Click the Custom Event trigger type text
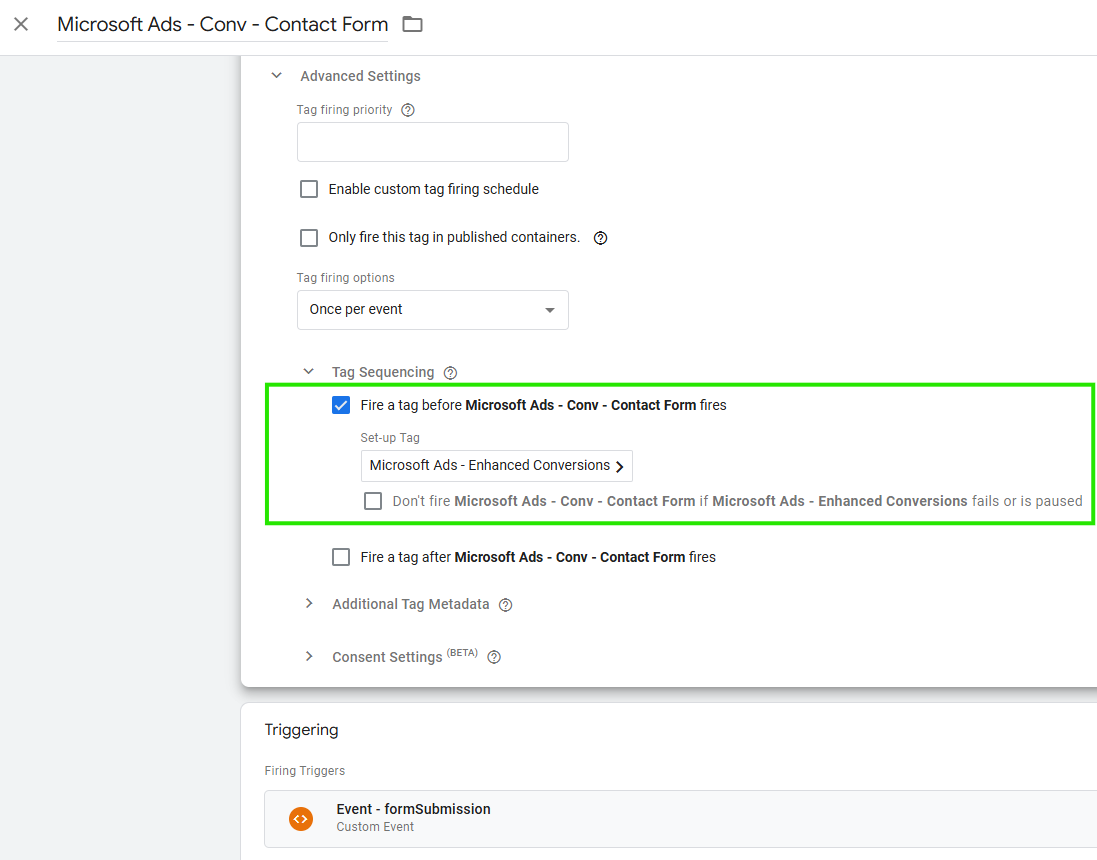 pos(375,827)
